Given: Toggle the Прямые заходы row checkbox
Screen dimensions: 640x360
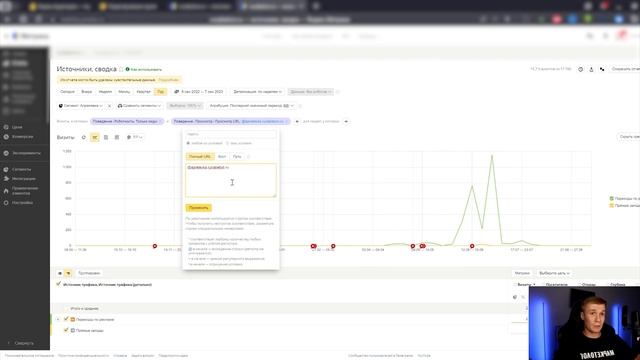Looking at the screenshot, I should click(66, 330).
